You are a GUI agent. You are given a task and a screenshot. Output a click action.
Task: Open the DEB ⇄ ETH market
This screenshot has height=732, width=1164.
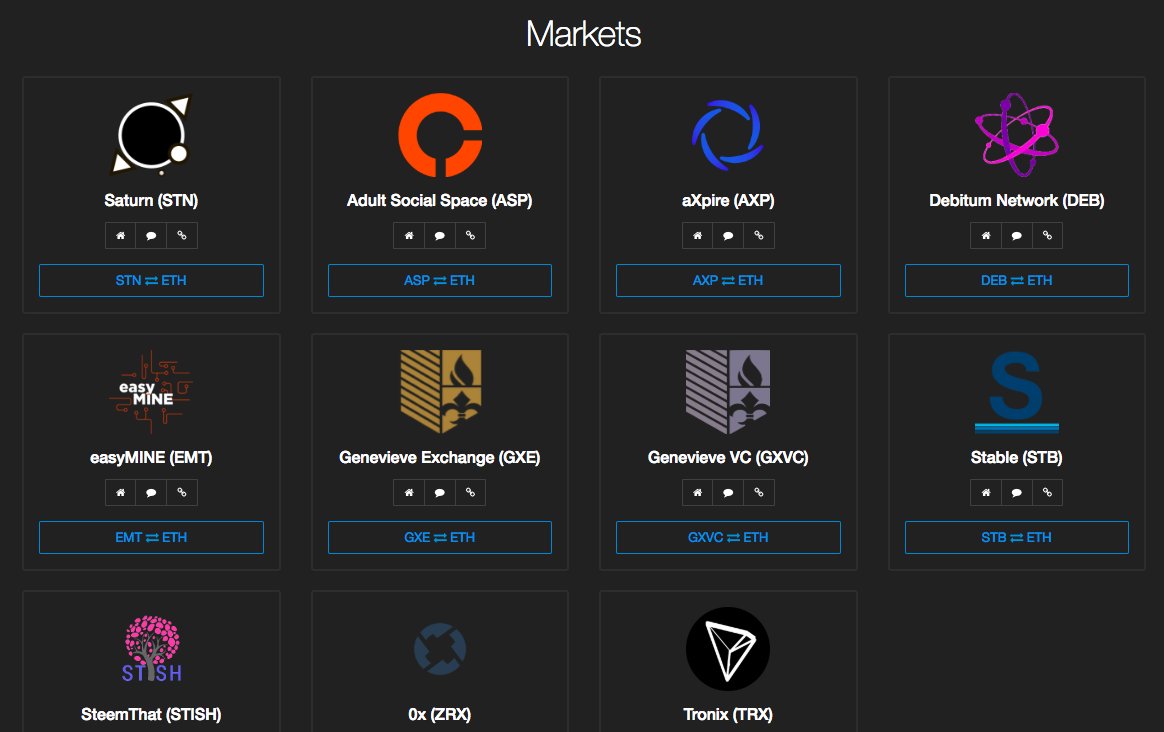click(1016, 281)
